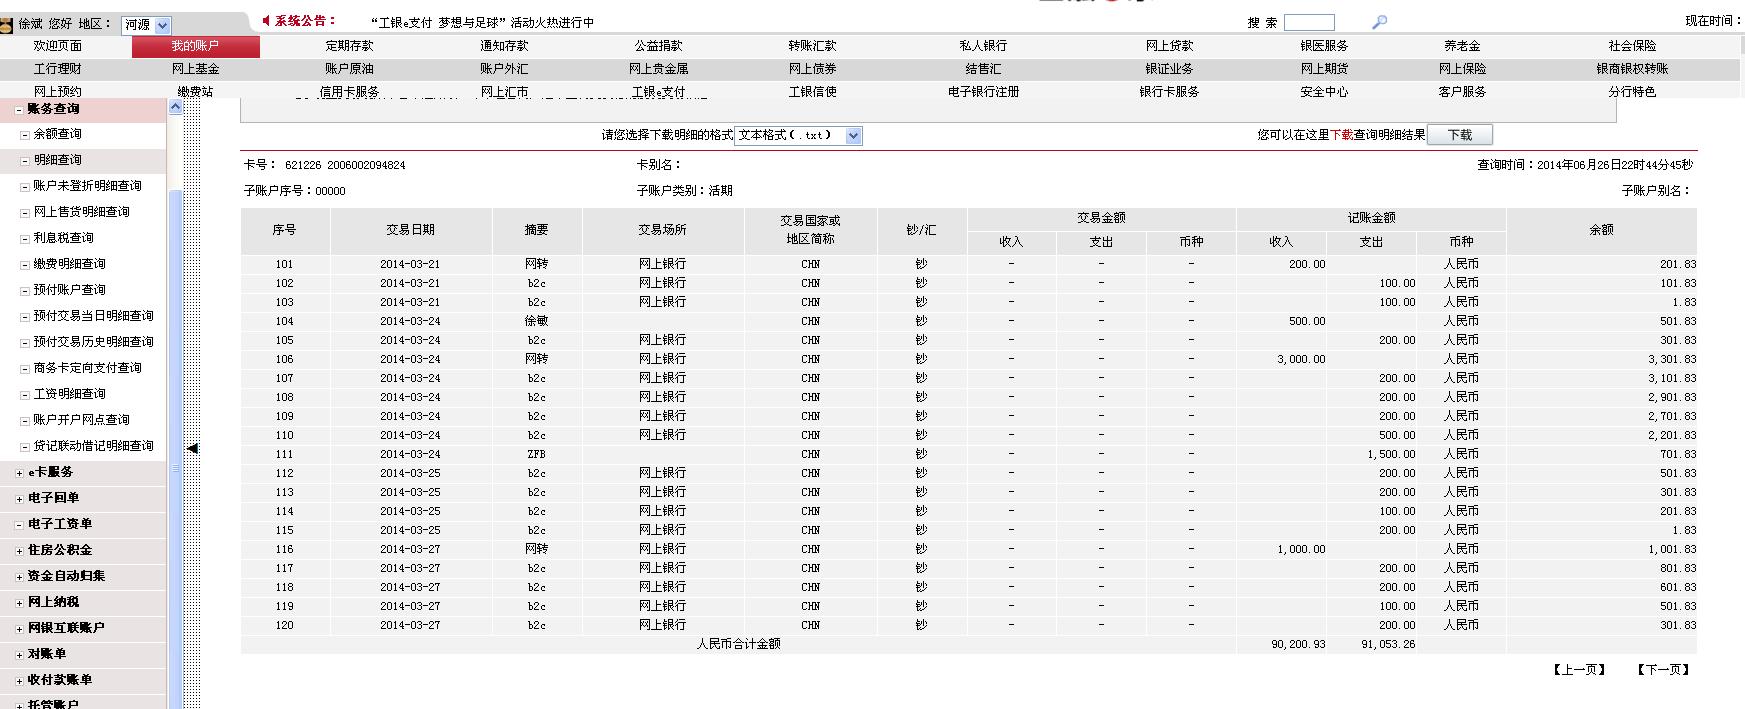Click the magnifier search icon

point(1379,22)
